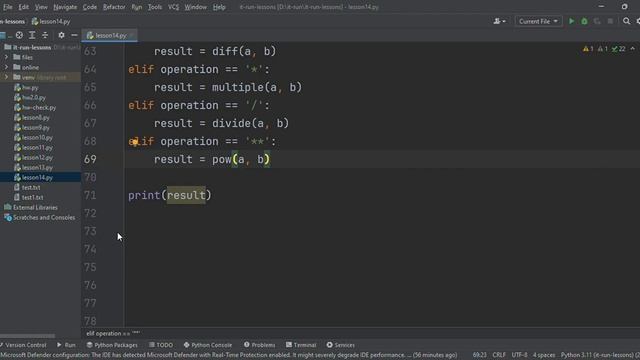Click the elif operation breadcrumb below editor

coord(113,333)
